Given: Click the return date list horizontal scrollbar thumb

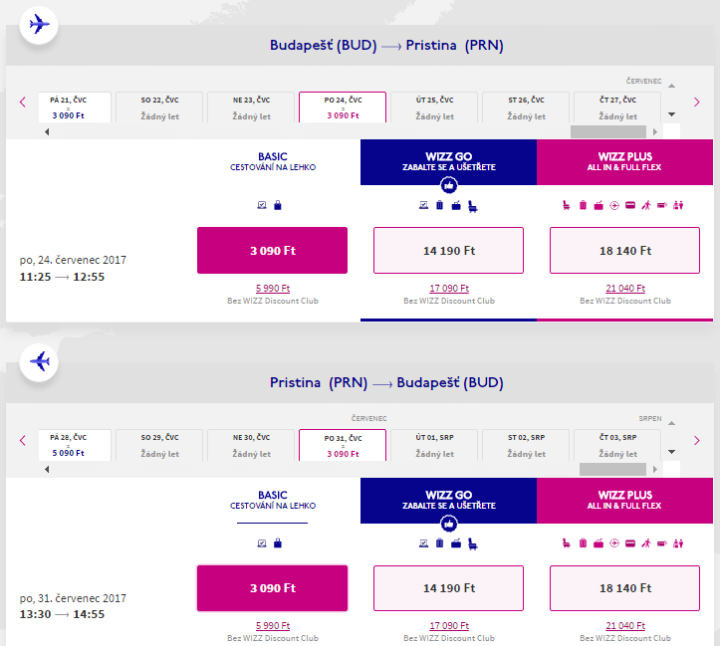Looking at the screenshot, I should point(612,469).
